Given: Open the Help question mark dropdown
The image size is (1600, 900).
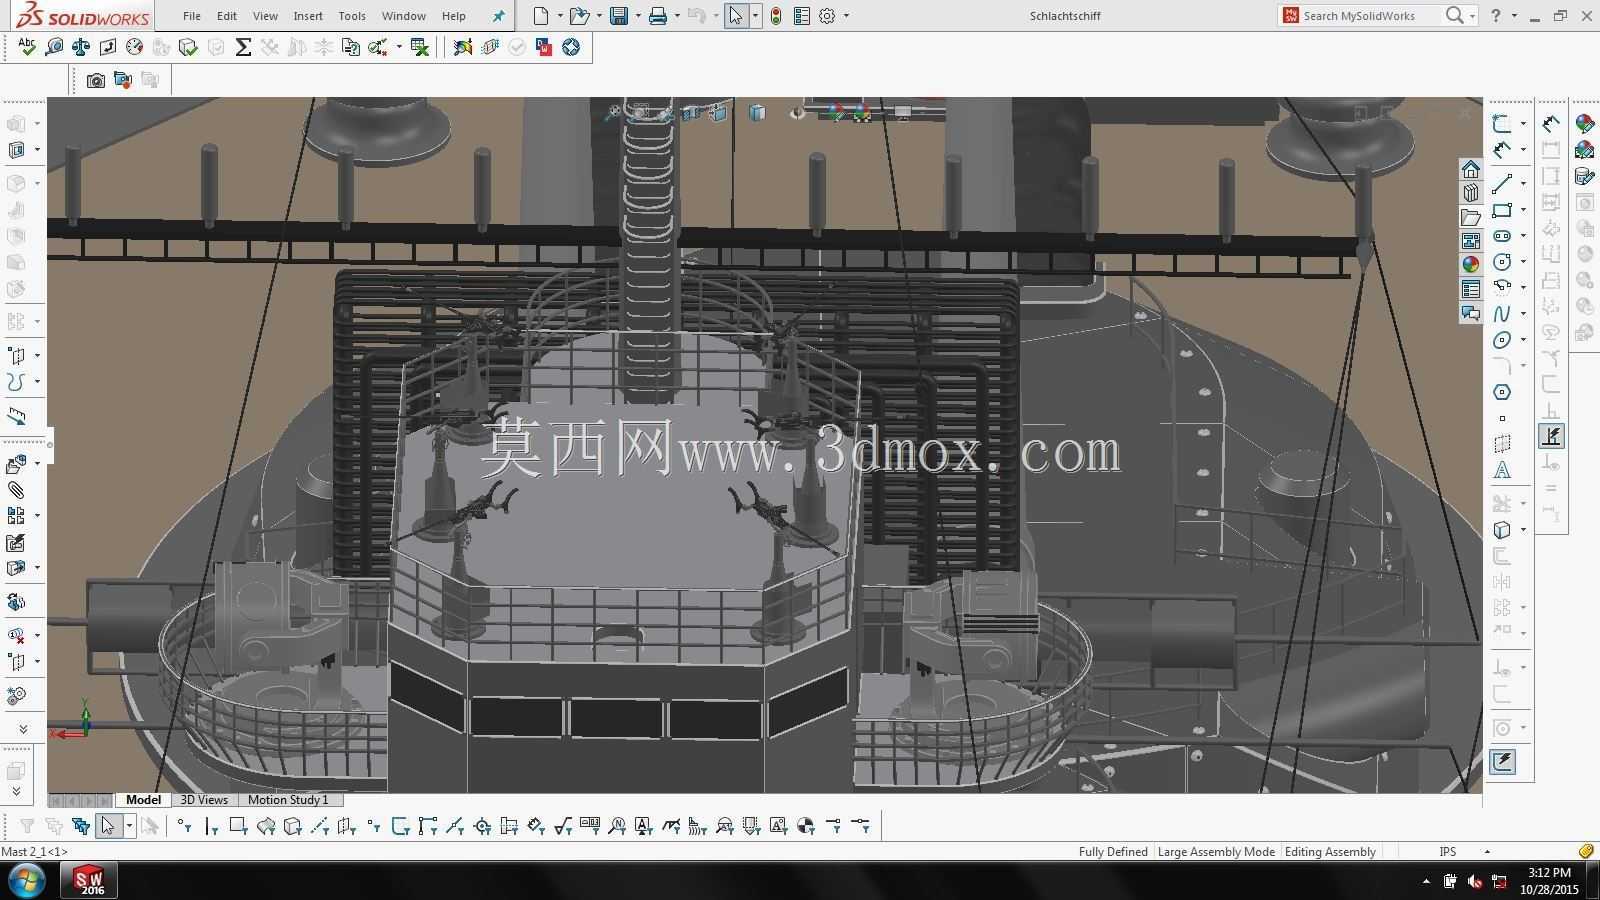Looking at the screenshot, I should click(x=1514, y=16).
